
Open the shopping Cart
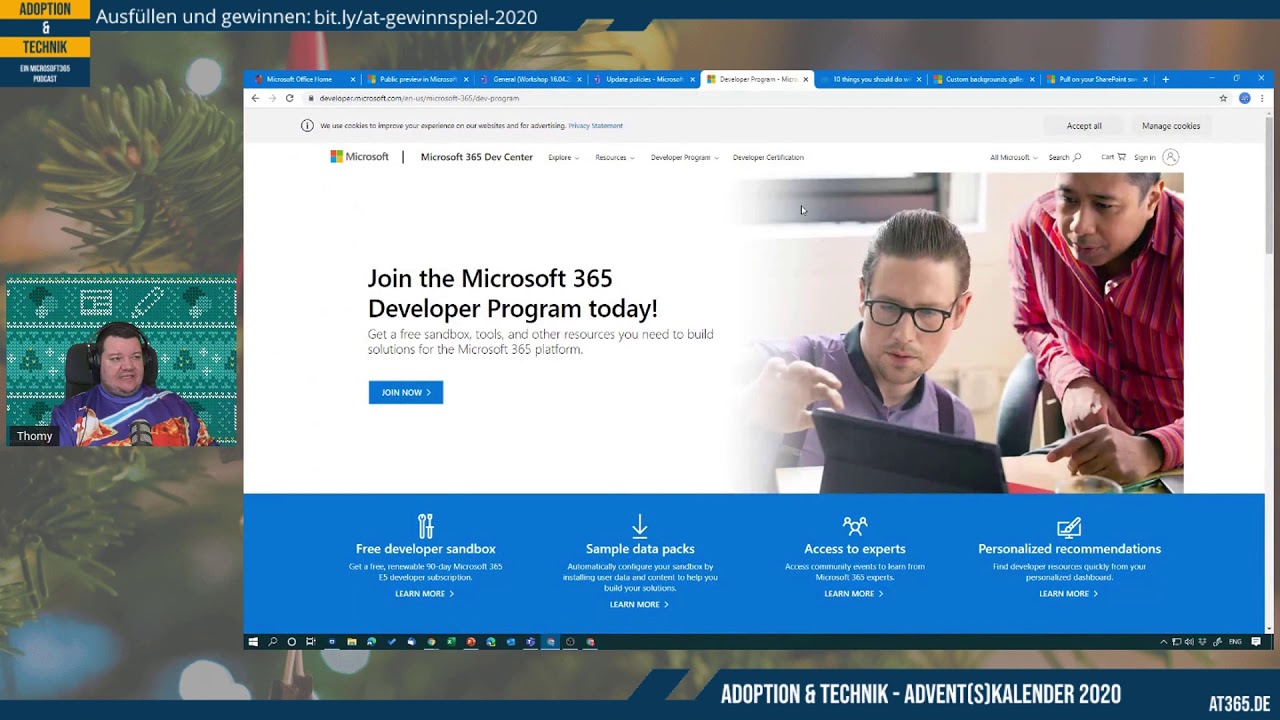pos(1113,157)
